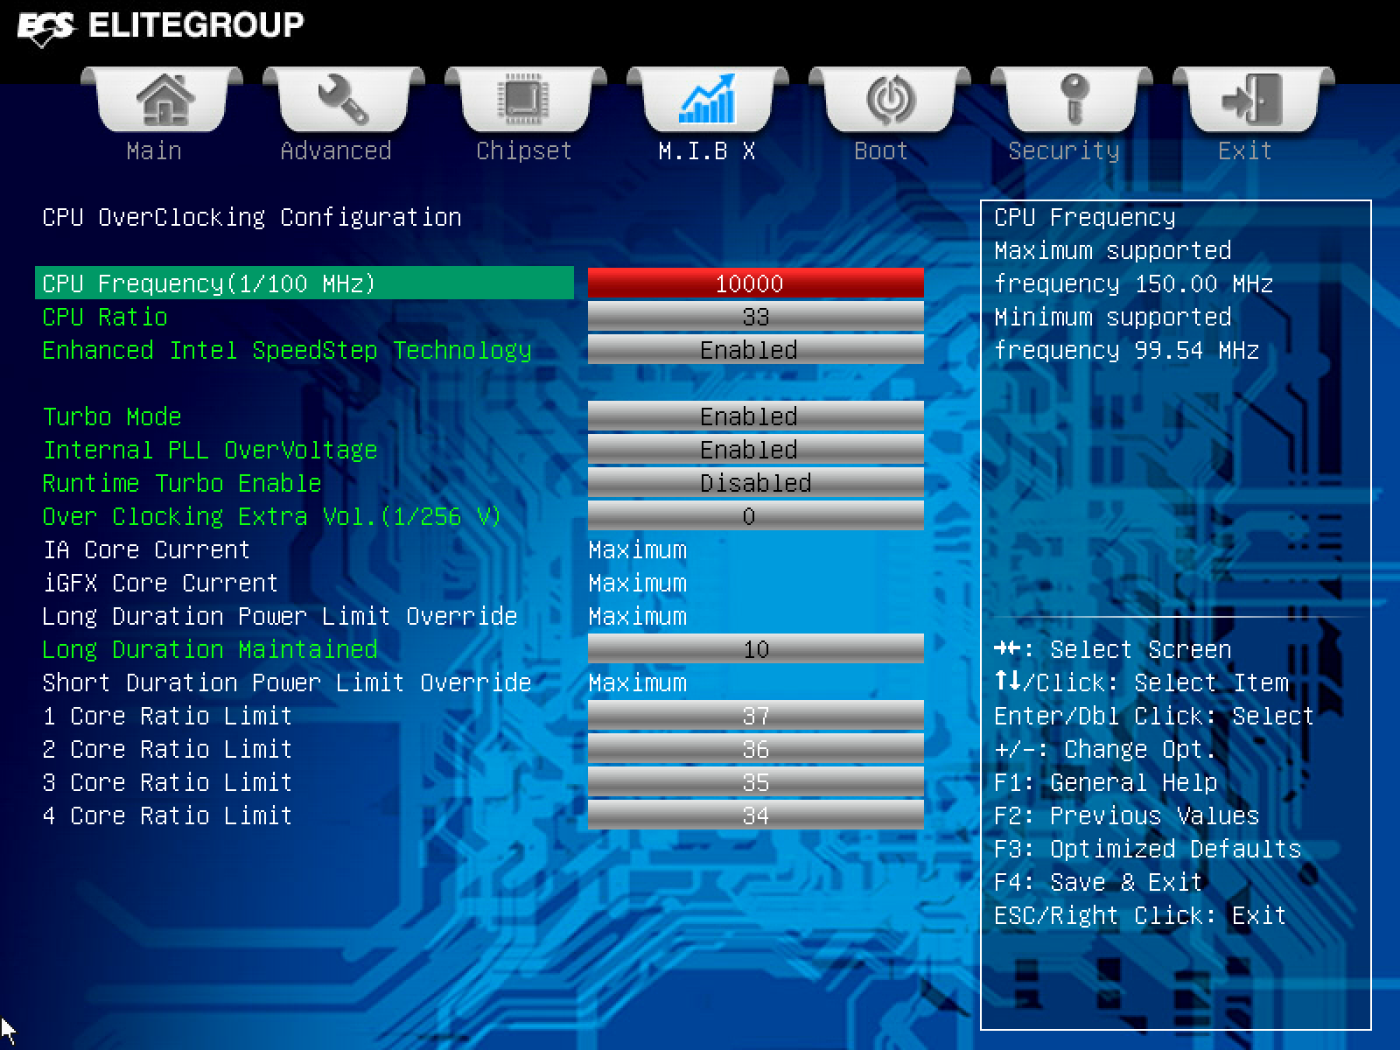Image resolution: width=1400 pixels, height=1050 pixels.
Task: Open the M.I.B X chart icon
Action: click(707, 100)
